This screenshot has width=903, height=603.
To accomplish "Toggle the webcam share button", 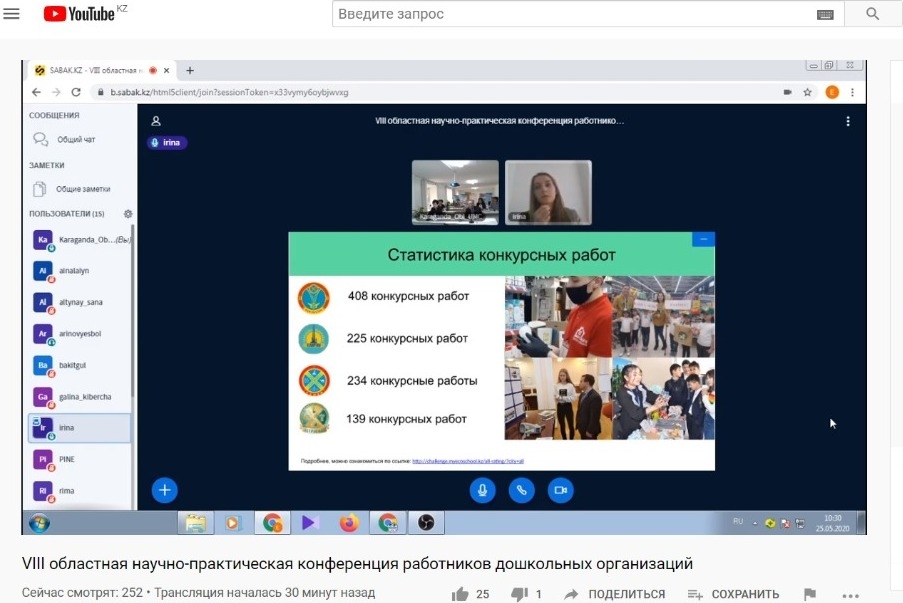I will [561, 490].
